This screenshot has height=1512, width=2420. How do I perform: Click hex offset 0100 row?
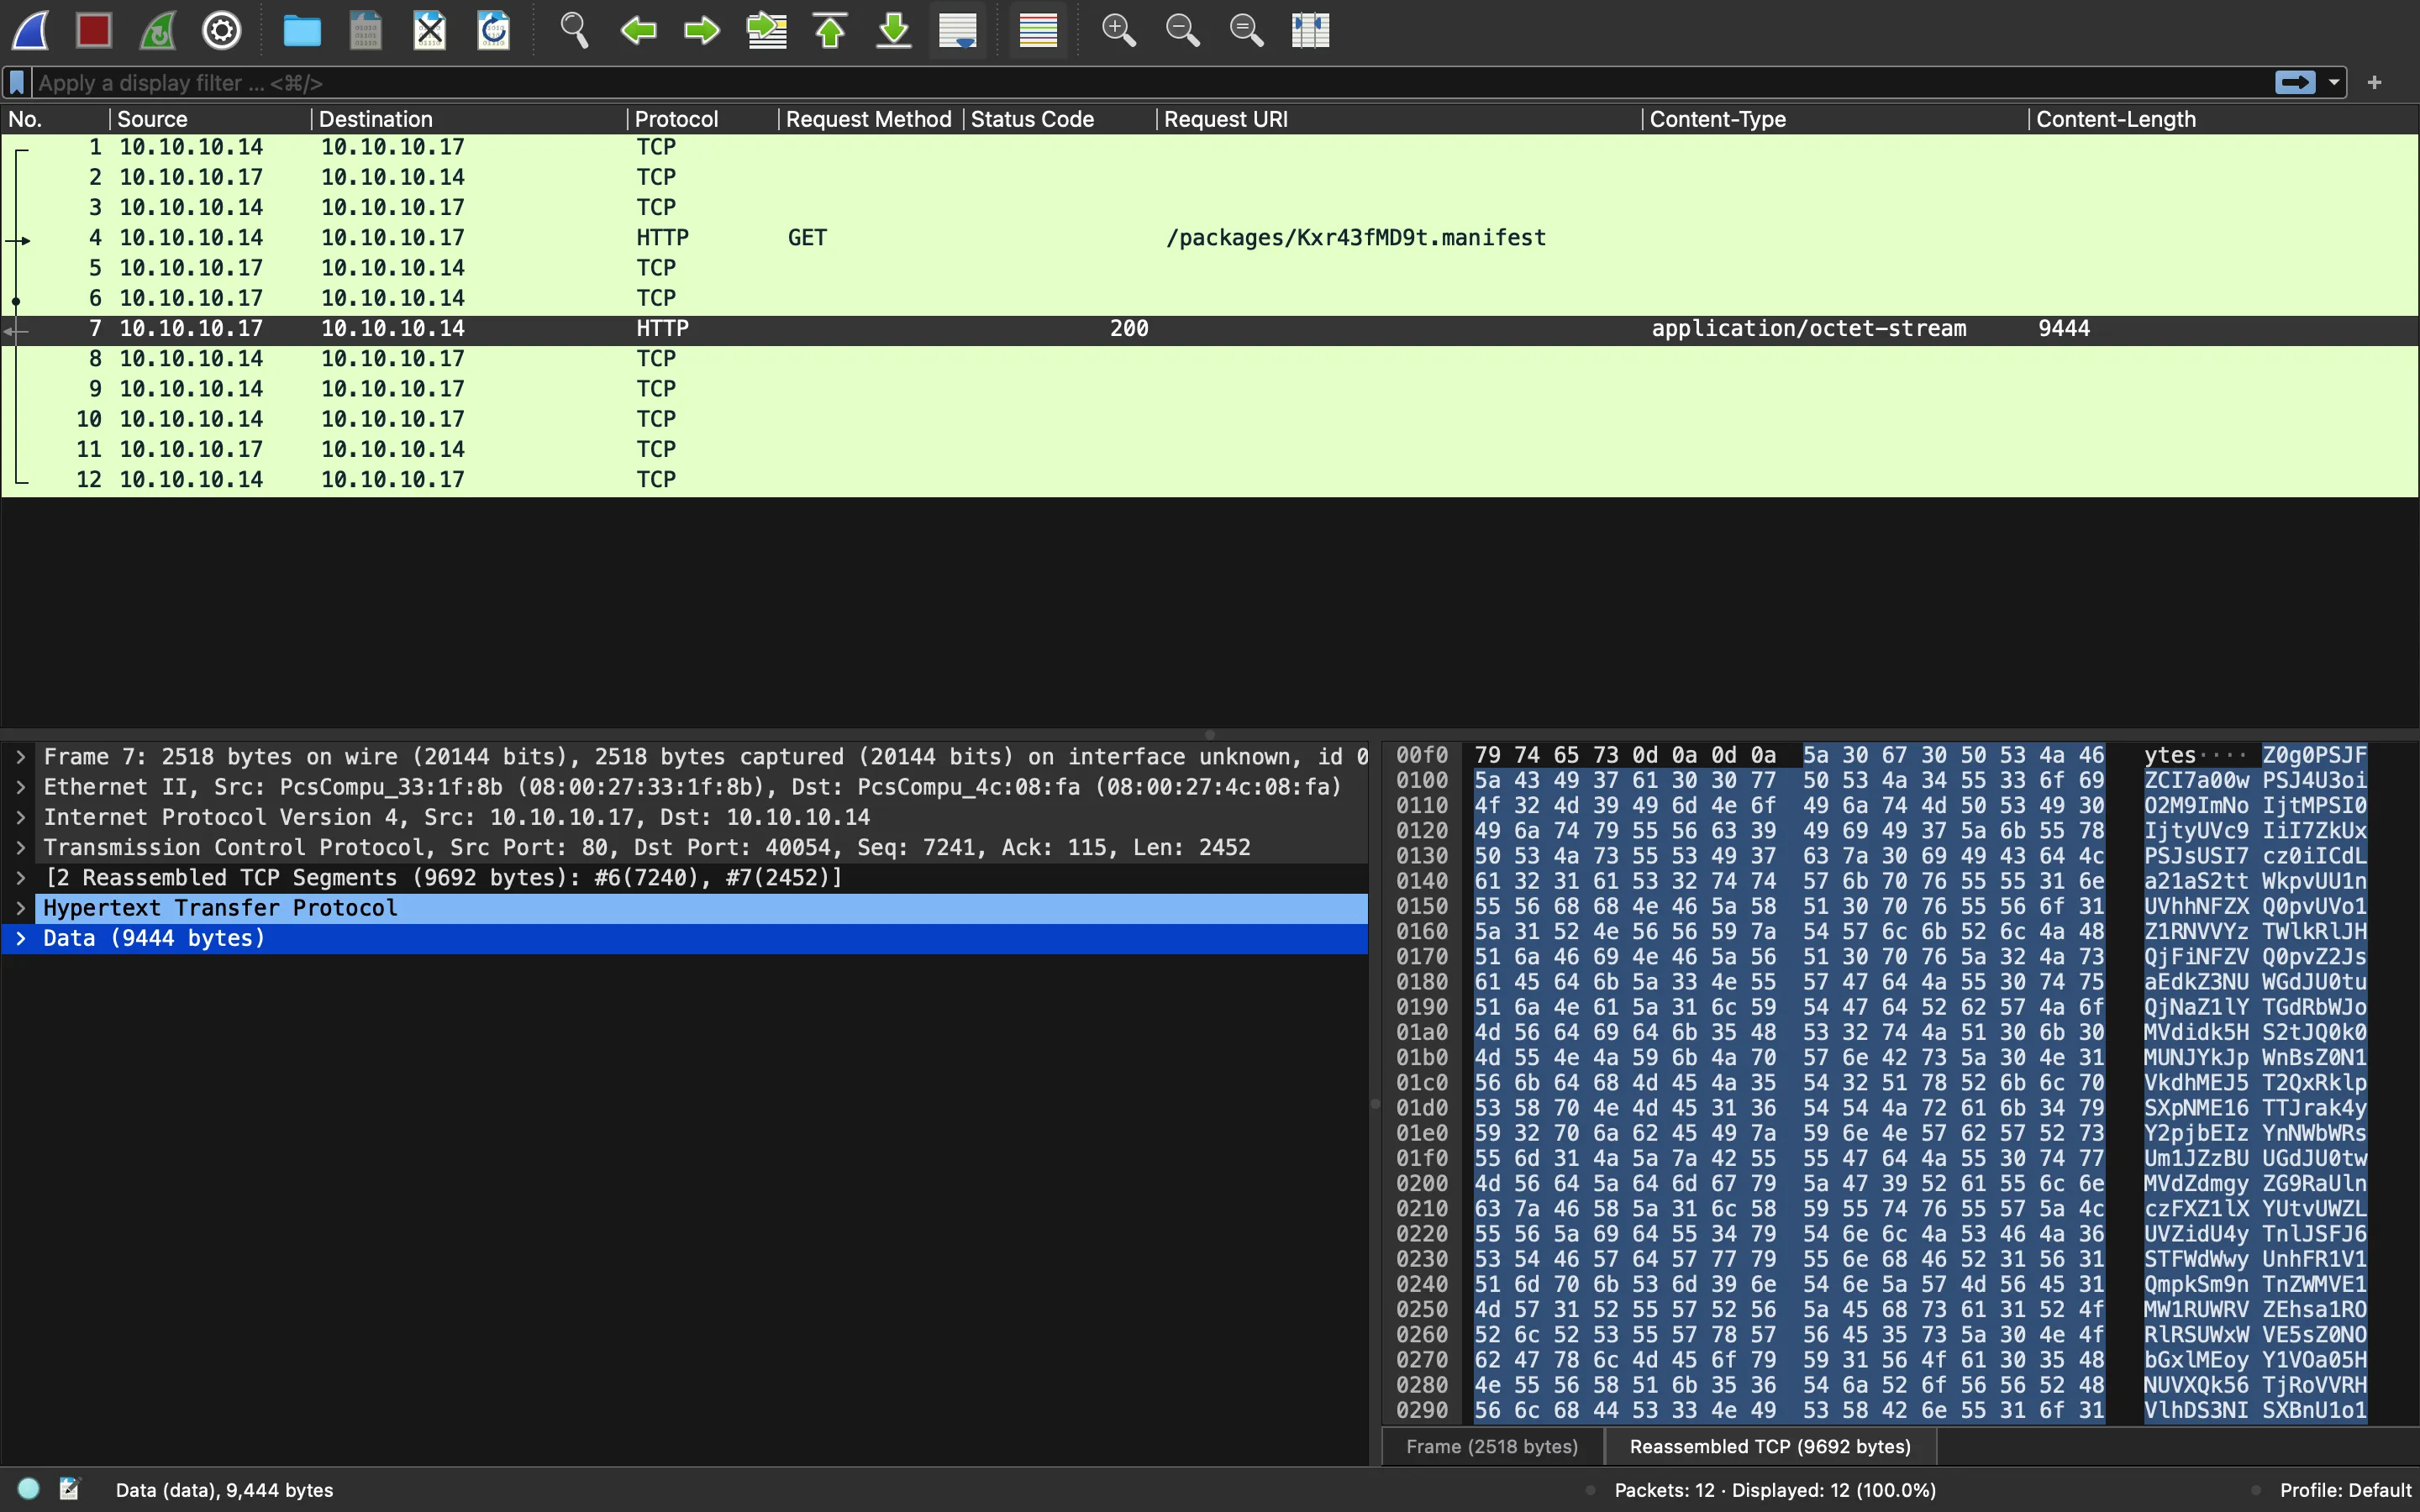coord(1422,780)
